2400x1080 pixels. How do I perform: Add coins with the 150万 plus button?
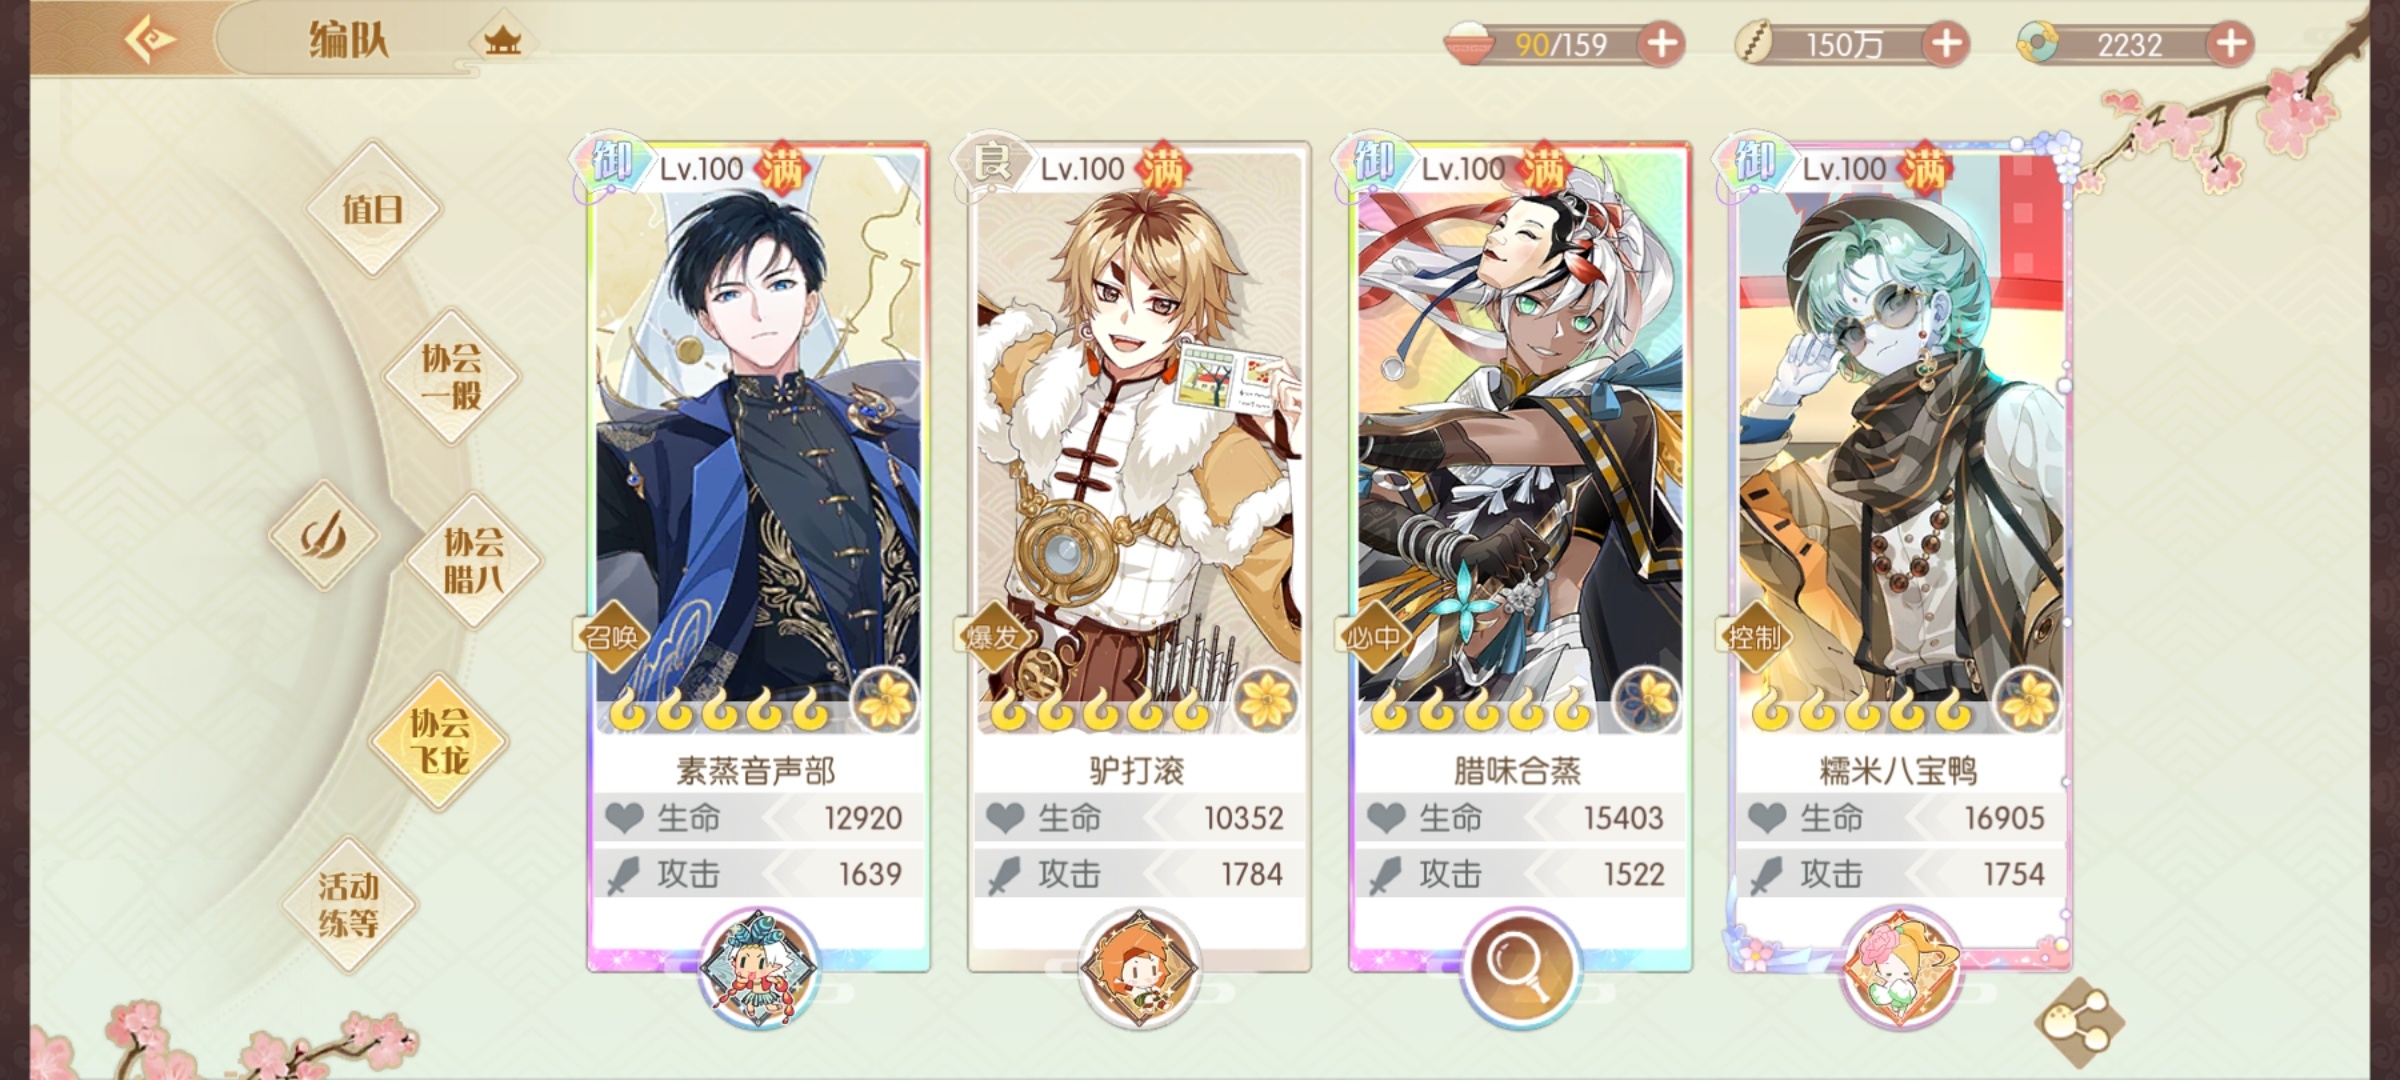[1945, 44]
